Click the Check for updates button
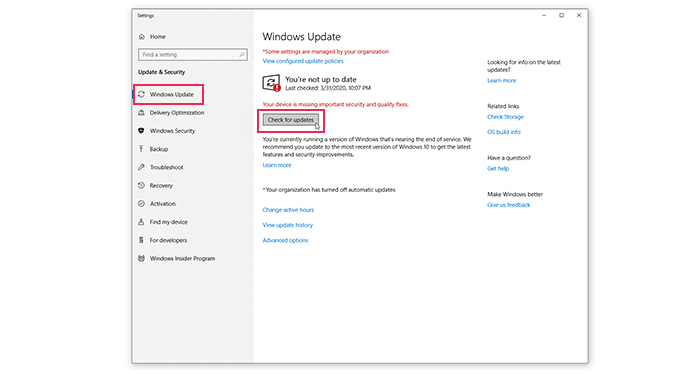 pyautogui.click(x=291, y=120)
